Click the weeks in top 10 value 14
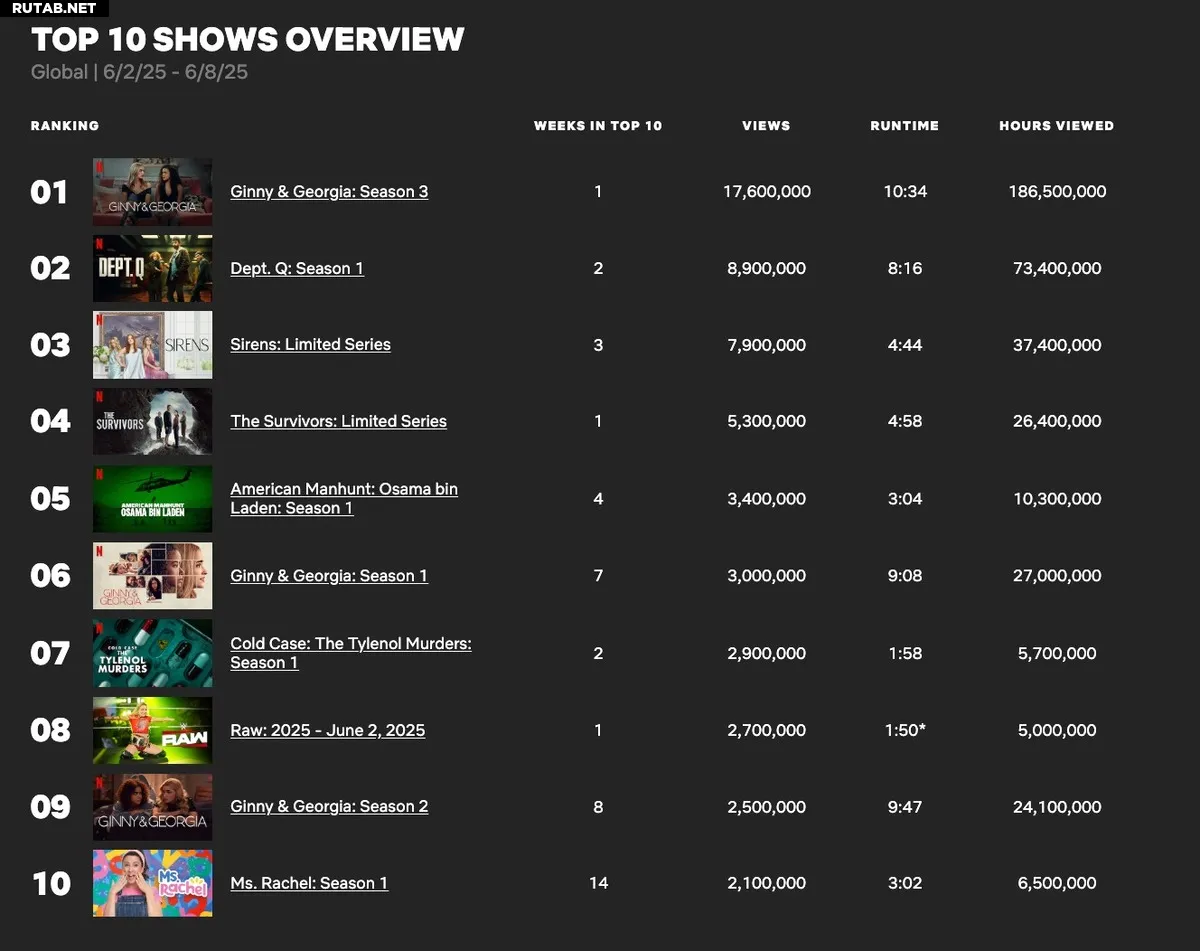This screenshot has height=951, width=1200. [x=598, y=883]
